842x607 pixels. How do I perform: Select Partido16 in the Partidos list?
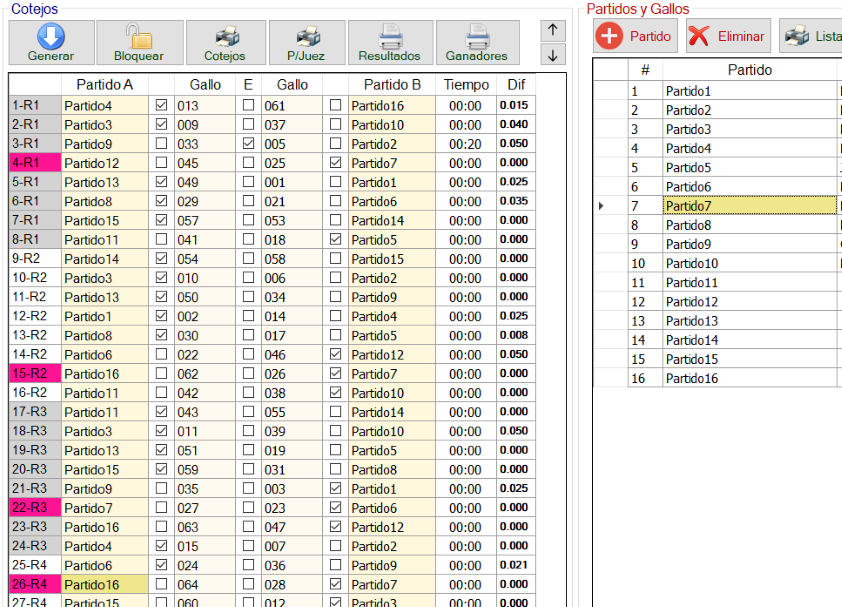750,378
